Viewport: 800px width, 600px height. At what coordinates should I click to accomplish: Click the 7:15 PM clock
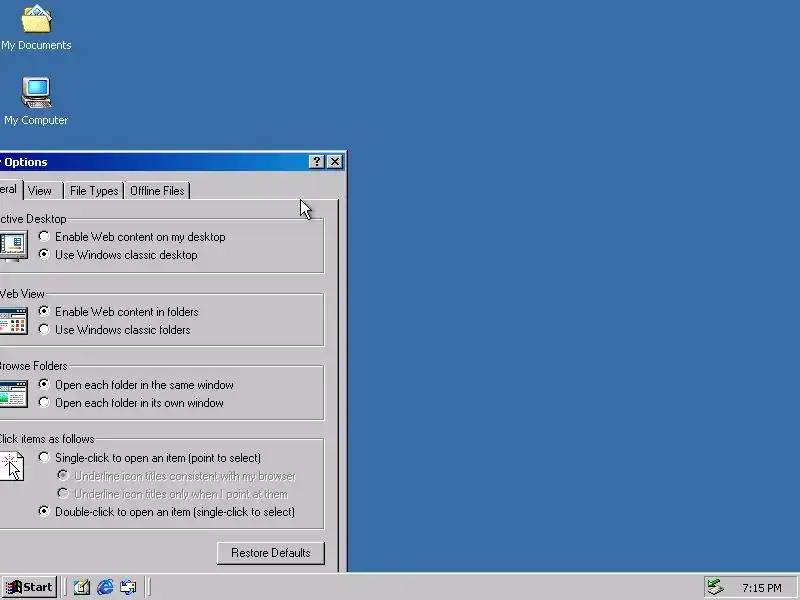click(761, 588)
